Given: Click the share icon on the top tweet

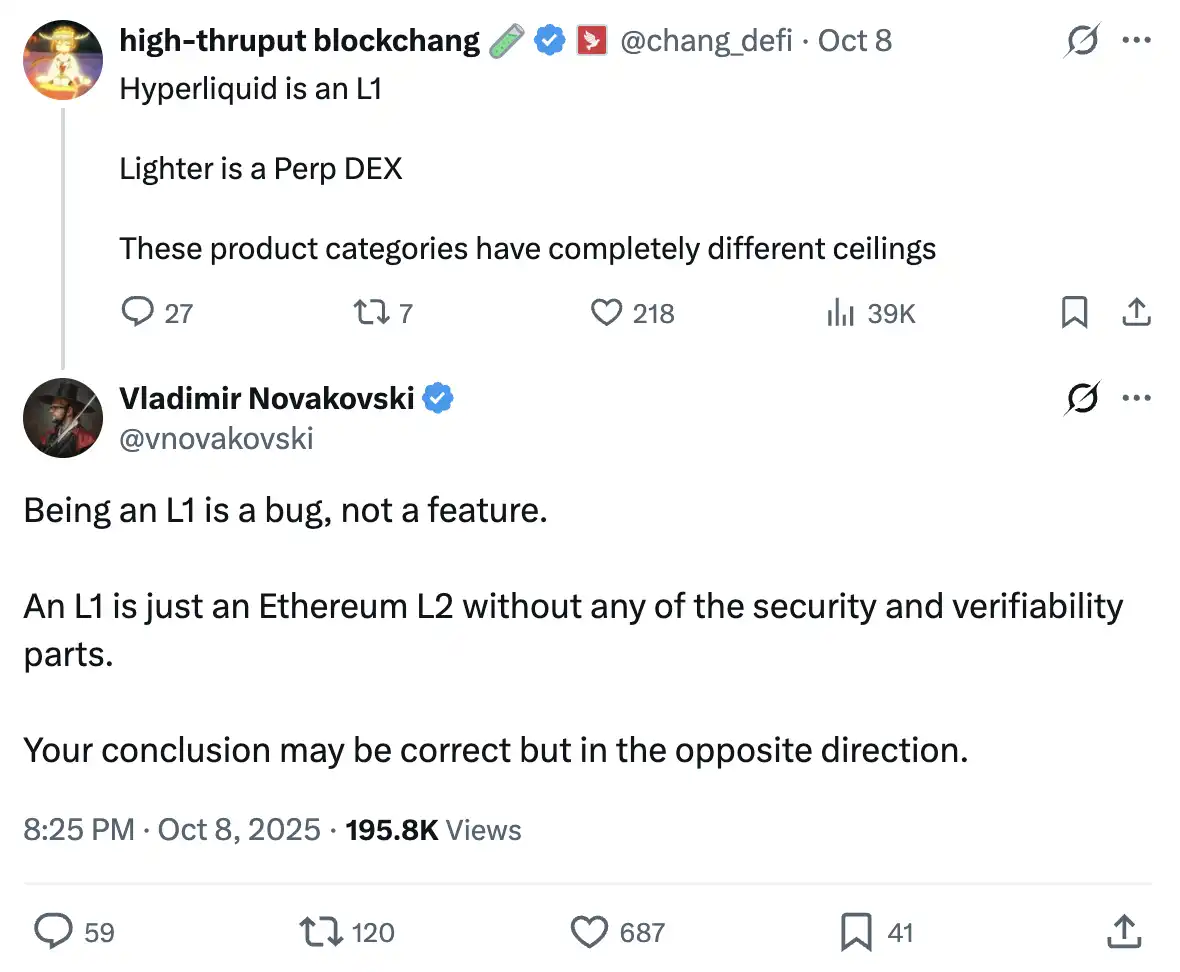Looking at the screenshot, I should (1136, 312).
